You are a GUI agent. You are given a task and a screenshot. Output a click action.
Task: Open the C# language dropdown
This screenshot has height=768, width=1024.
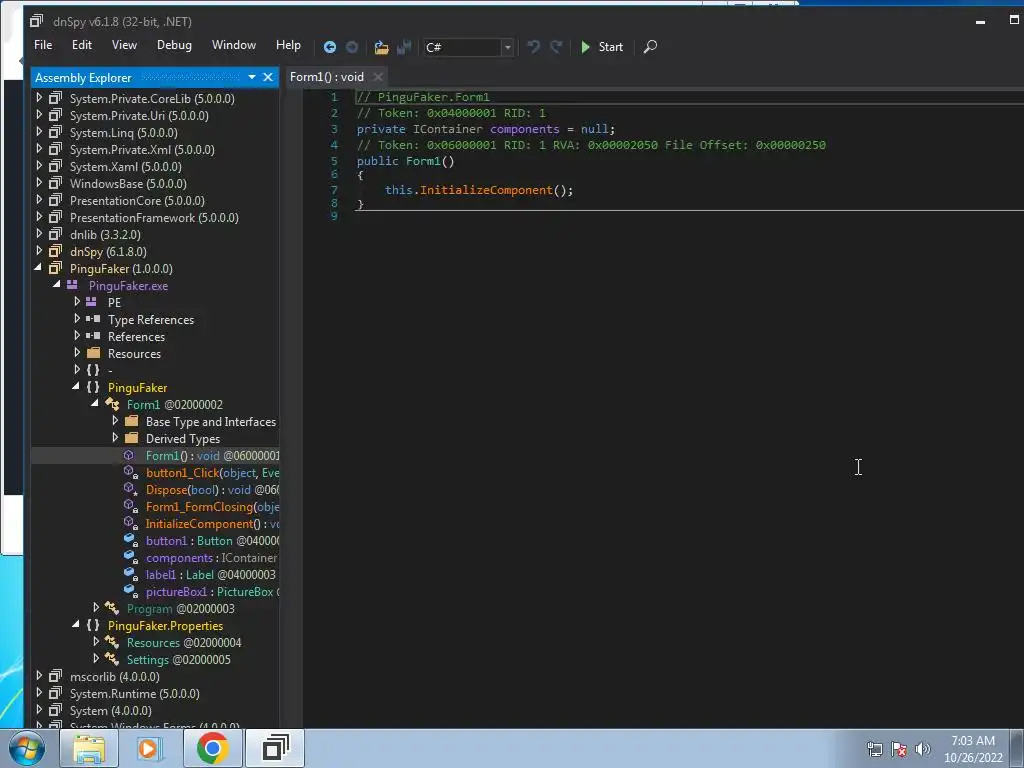click(507, 47)
